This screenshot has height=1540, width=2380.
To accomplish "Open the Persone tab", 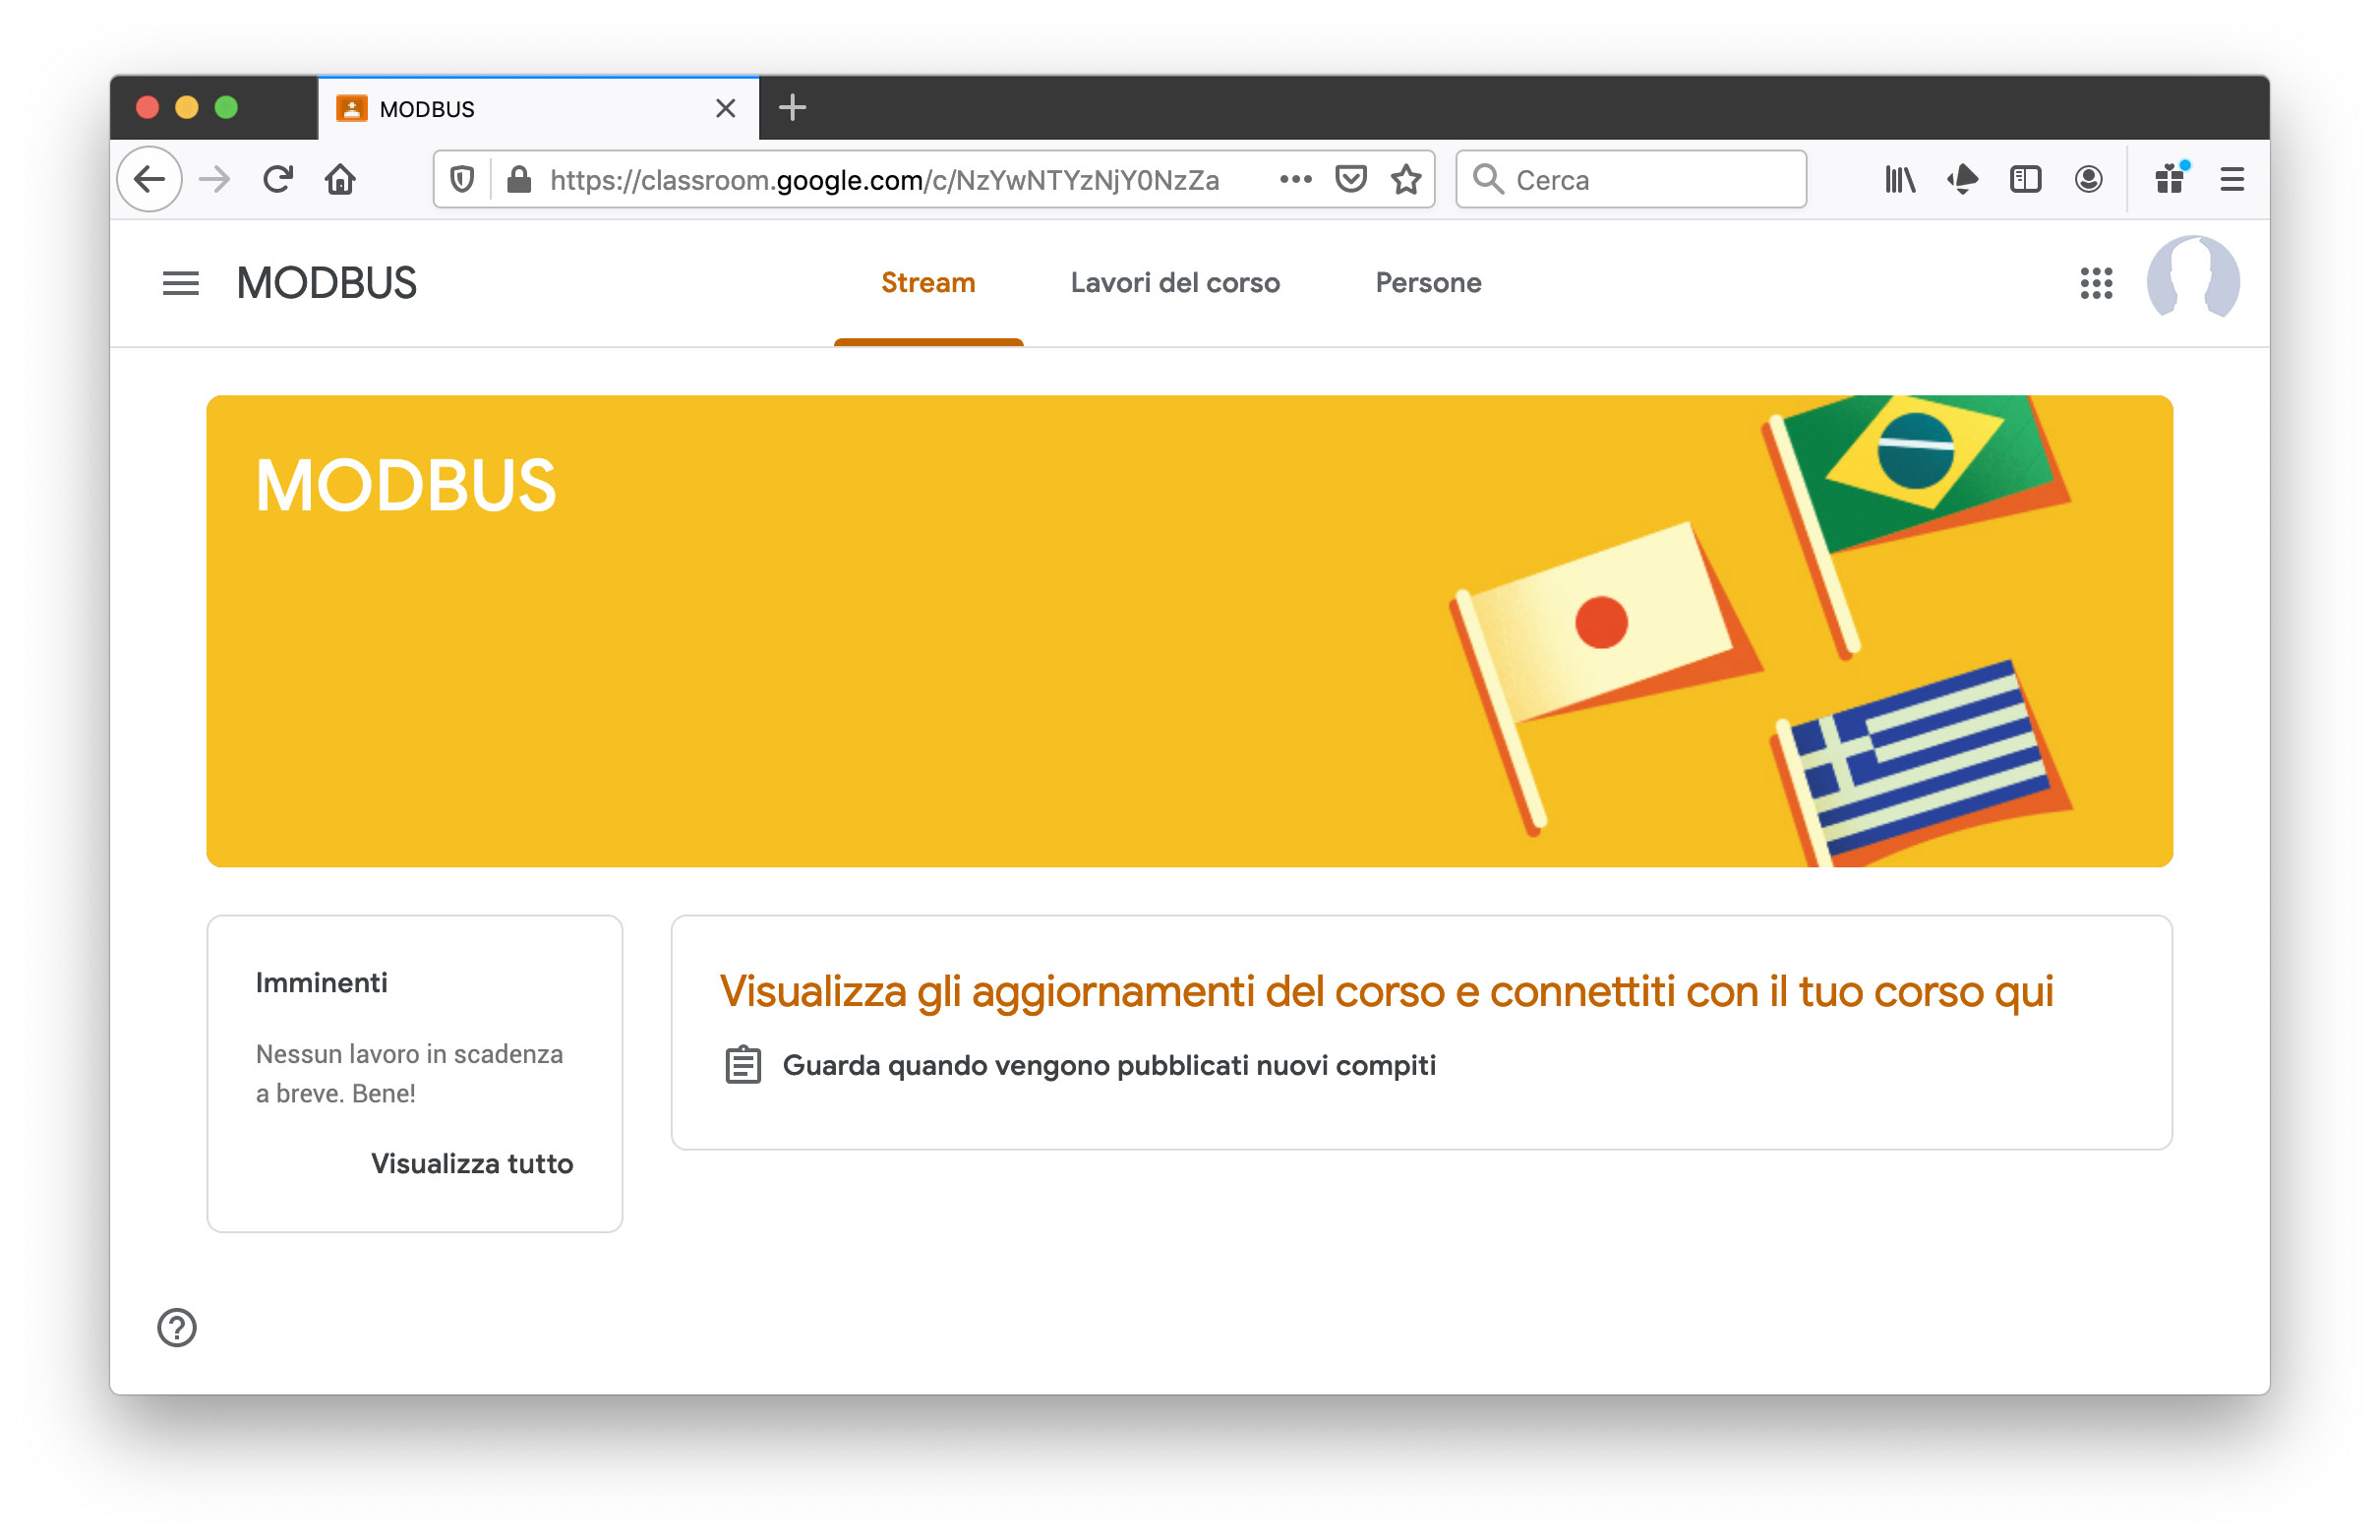I will (x=1428, y=283).
